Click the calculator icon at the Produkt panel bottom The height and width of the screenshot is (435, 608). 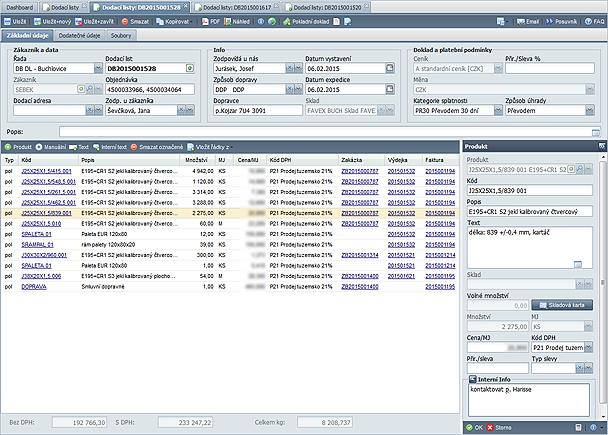pyautogui.click(x=579, y=427)
